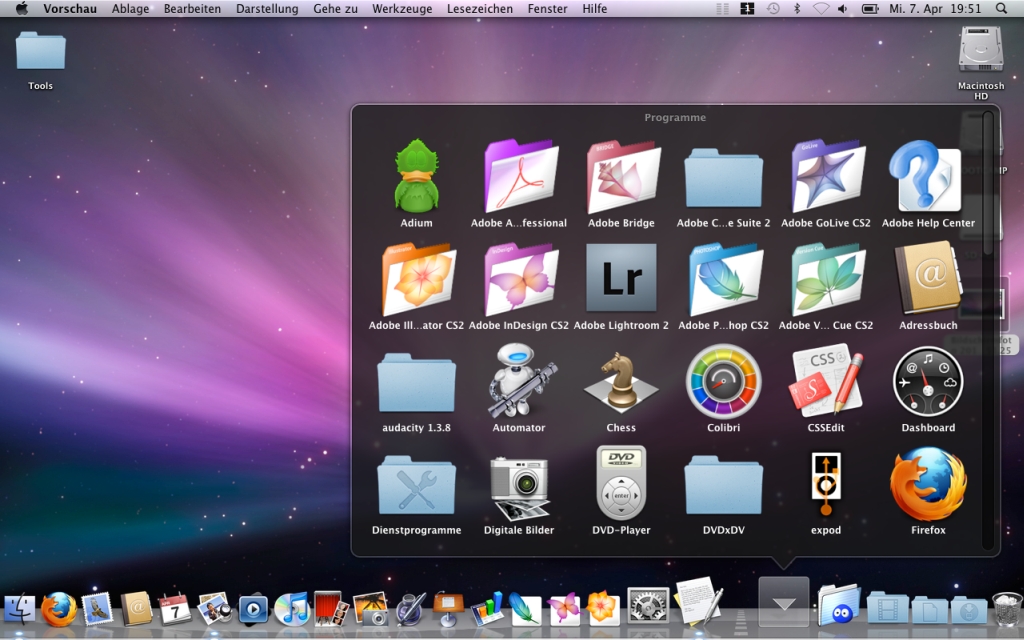Image resolution: width=1024 pixels, height=640 pixels.
Task: Click the Bluetooth status icon
Action: (797, 8)
